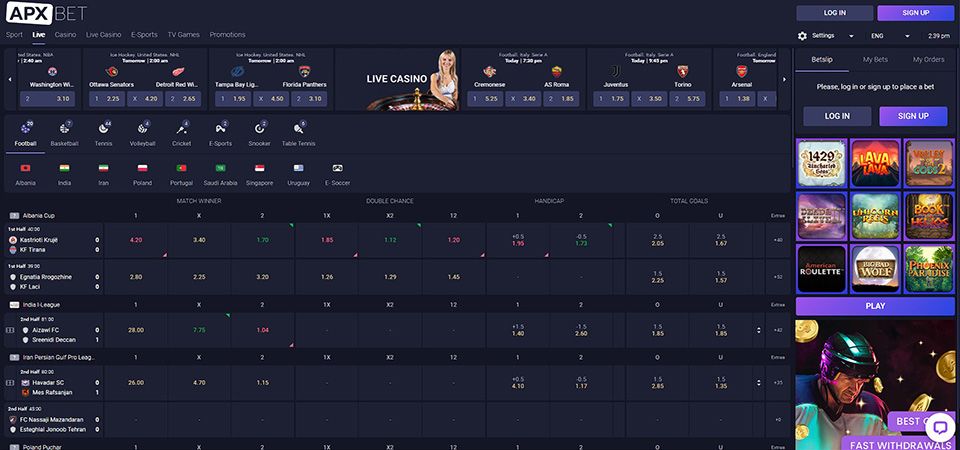Select the Basketball sport icon
Image resolution: width=960 pixels, height=450 pixels.
64,129
